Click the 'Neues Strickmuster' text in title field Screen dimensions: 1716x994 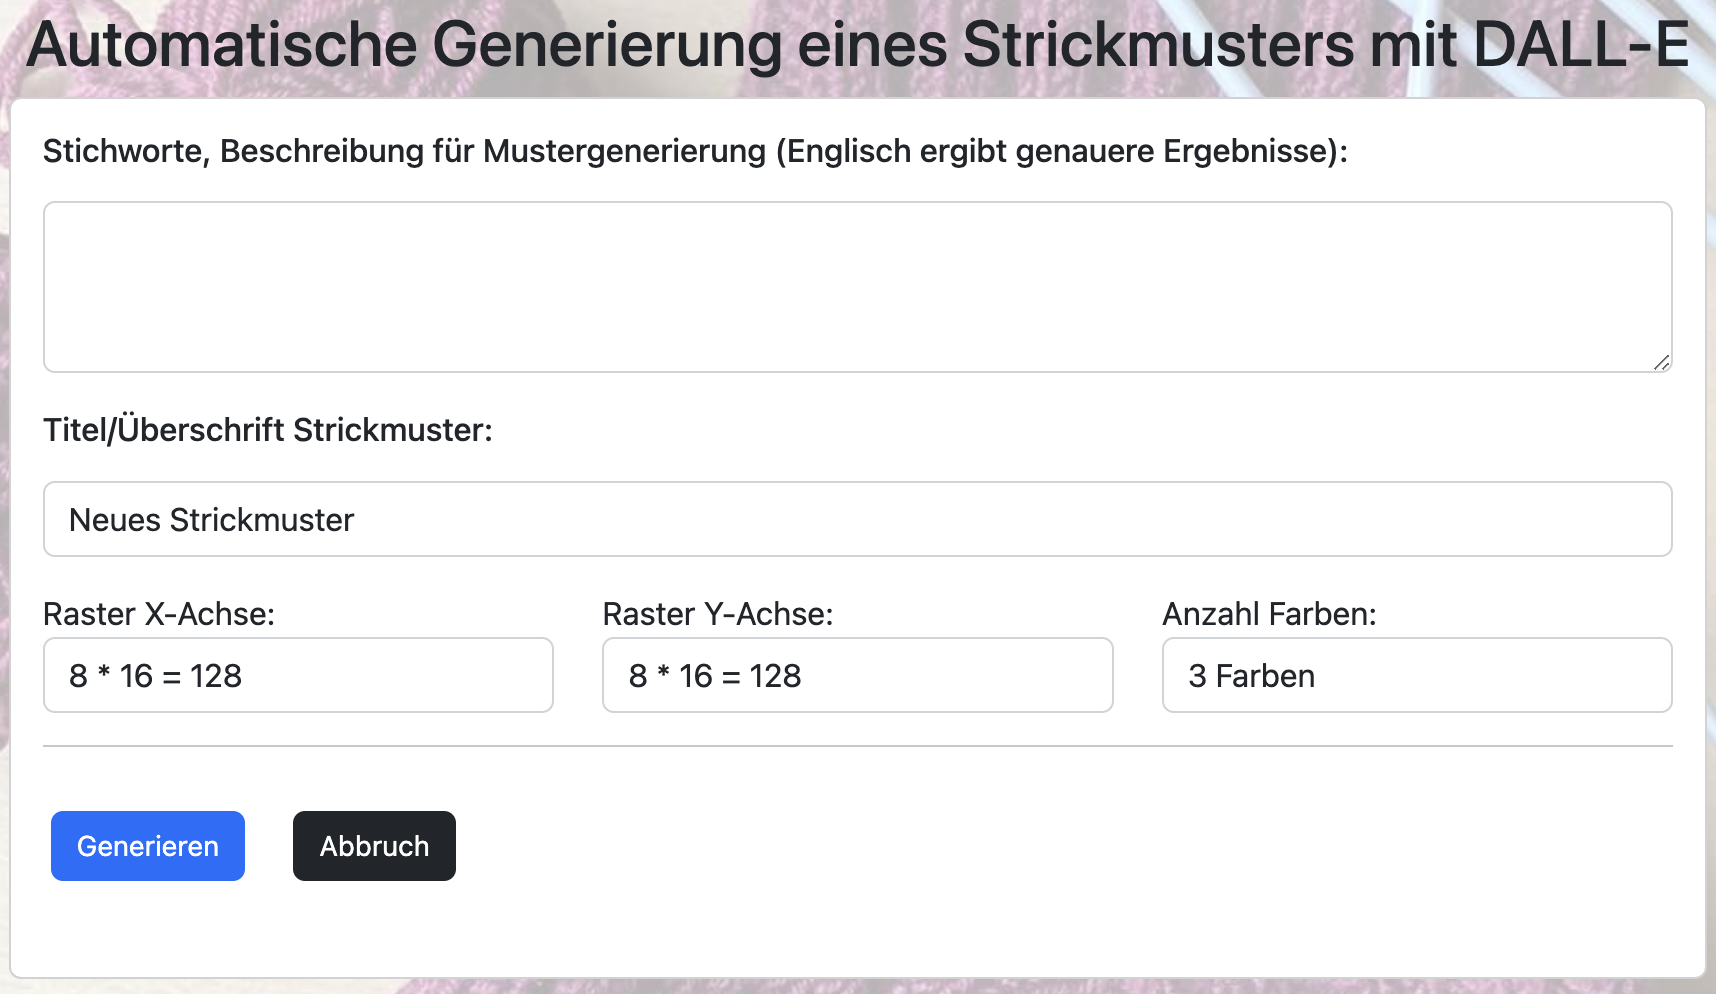click(x=211, y=520)
